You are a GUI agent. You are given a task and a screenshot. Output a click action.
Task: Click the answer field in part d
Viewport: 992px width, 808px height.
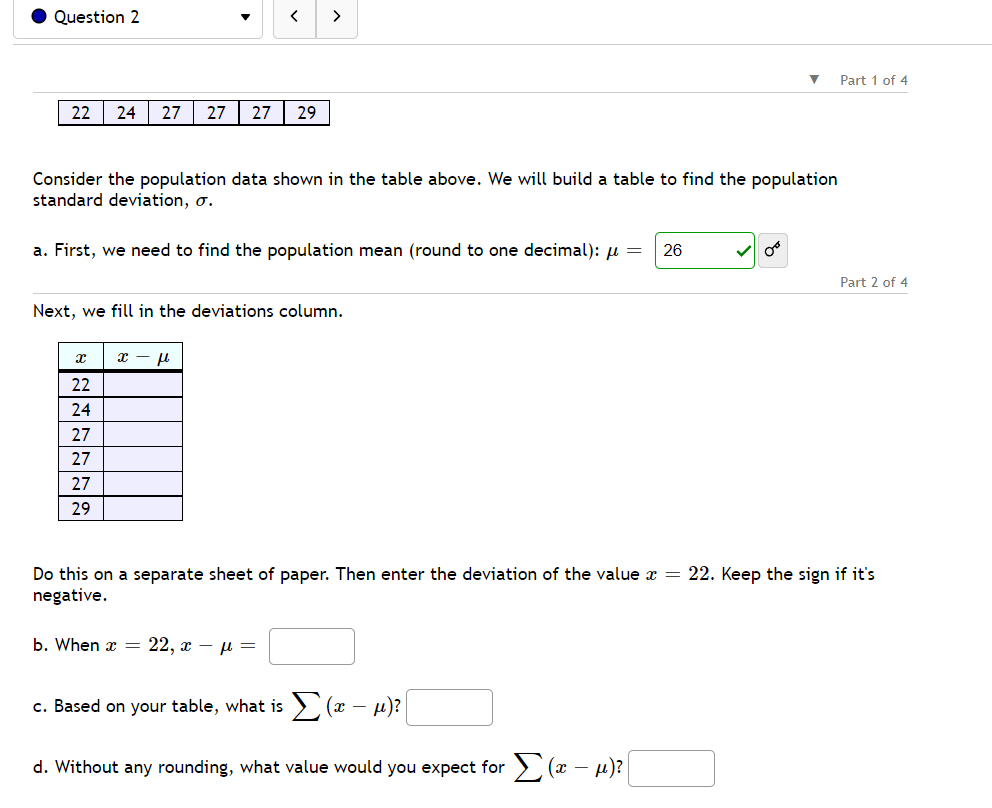point(671,768)
